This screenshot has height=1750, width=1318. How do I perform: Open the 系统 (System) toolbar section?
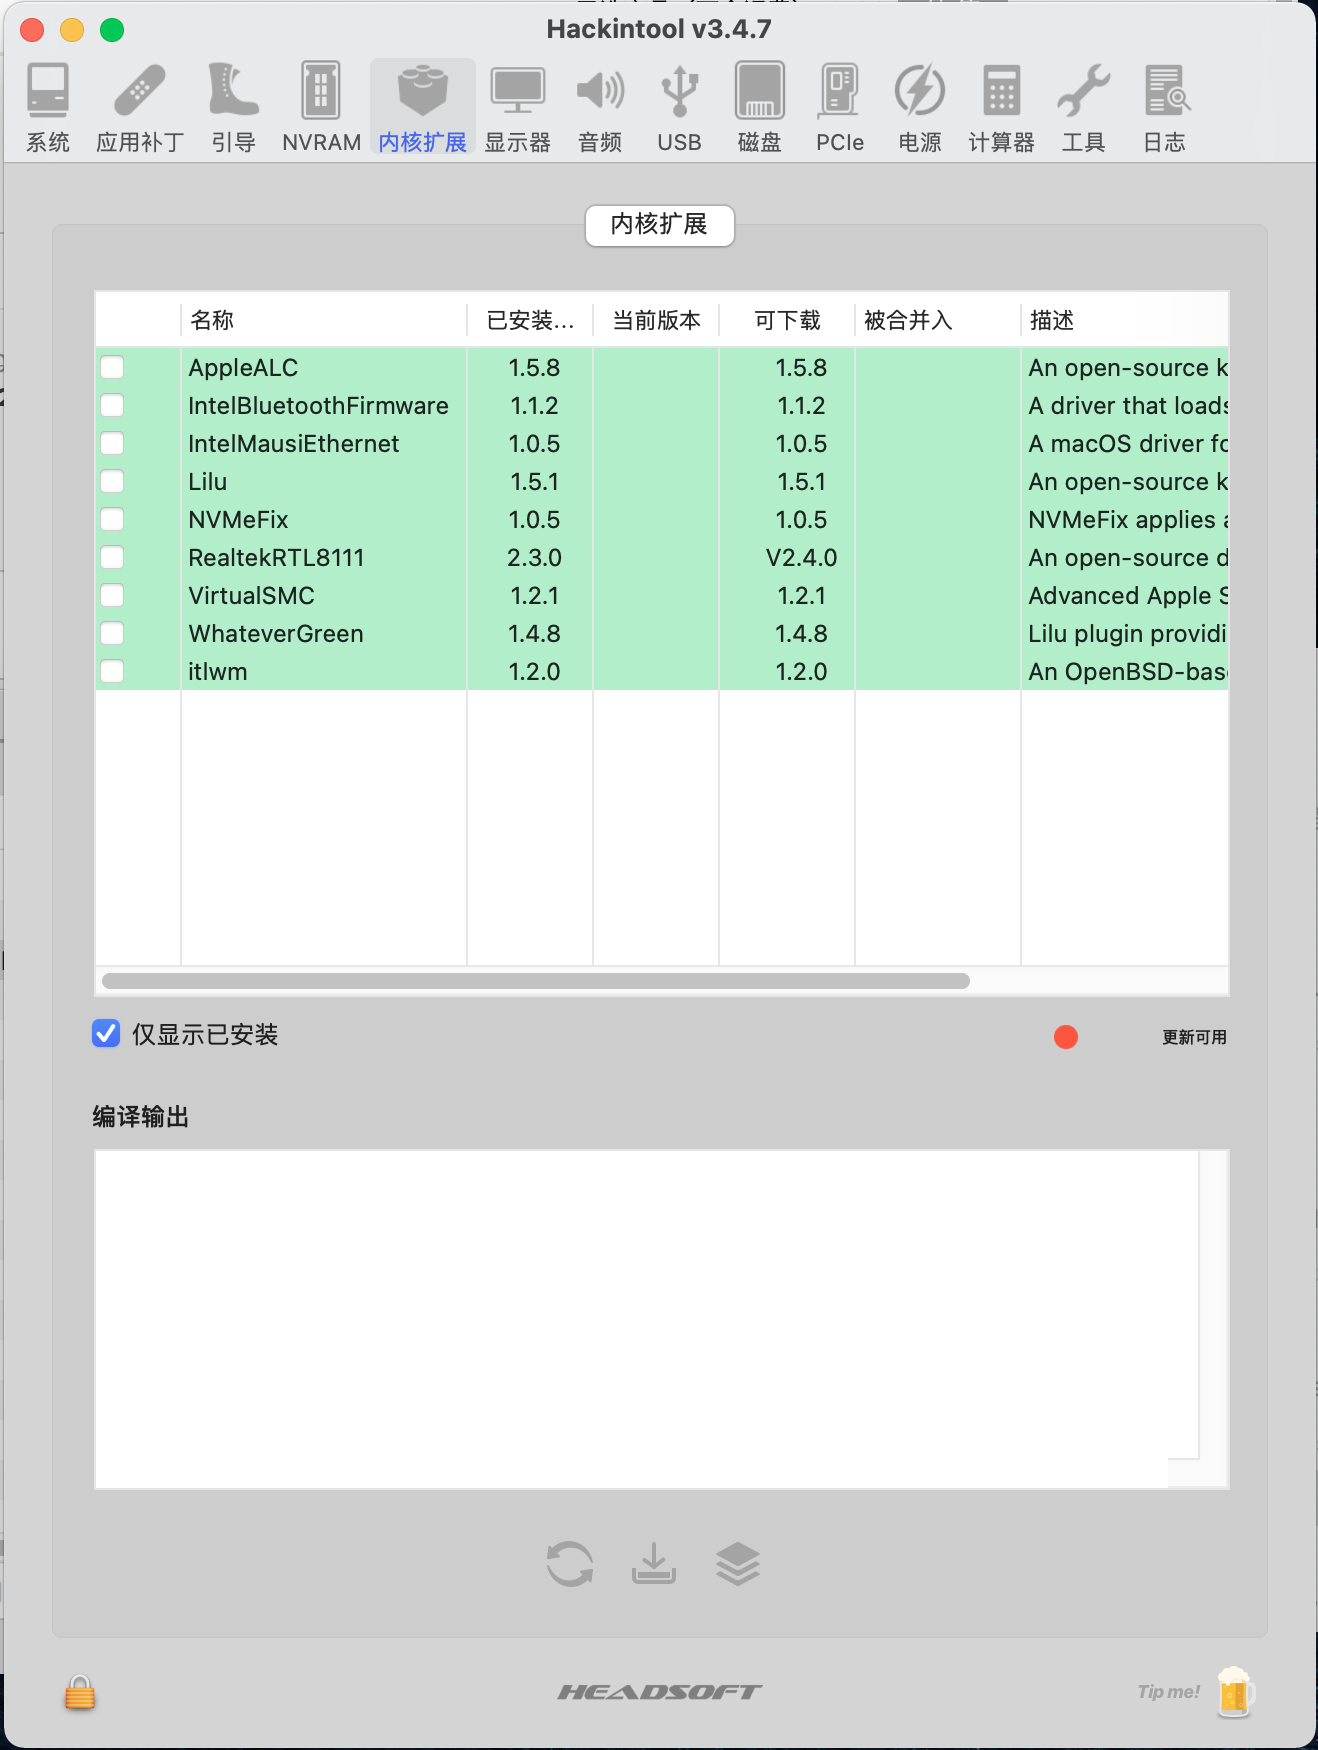click(x=48, y=108)
